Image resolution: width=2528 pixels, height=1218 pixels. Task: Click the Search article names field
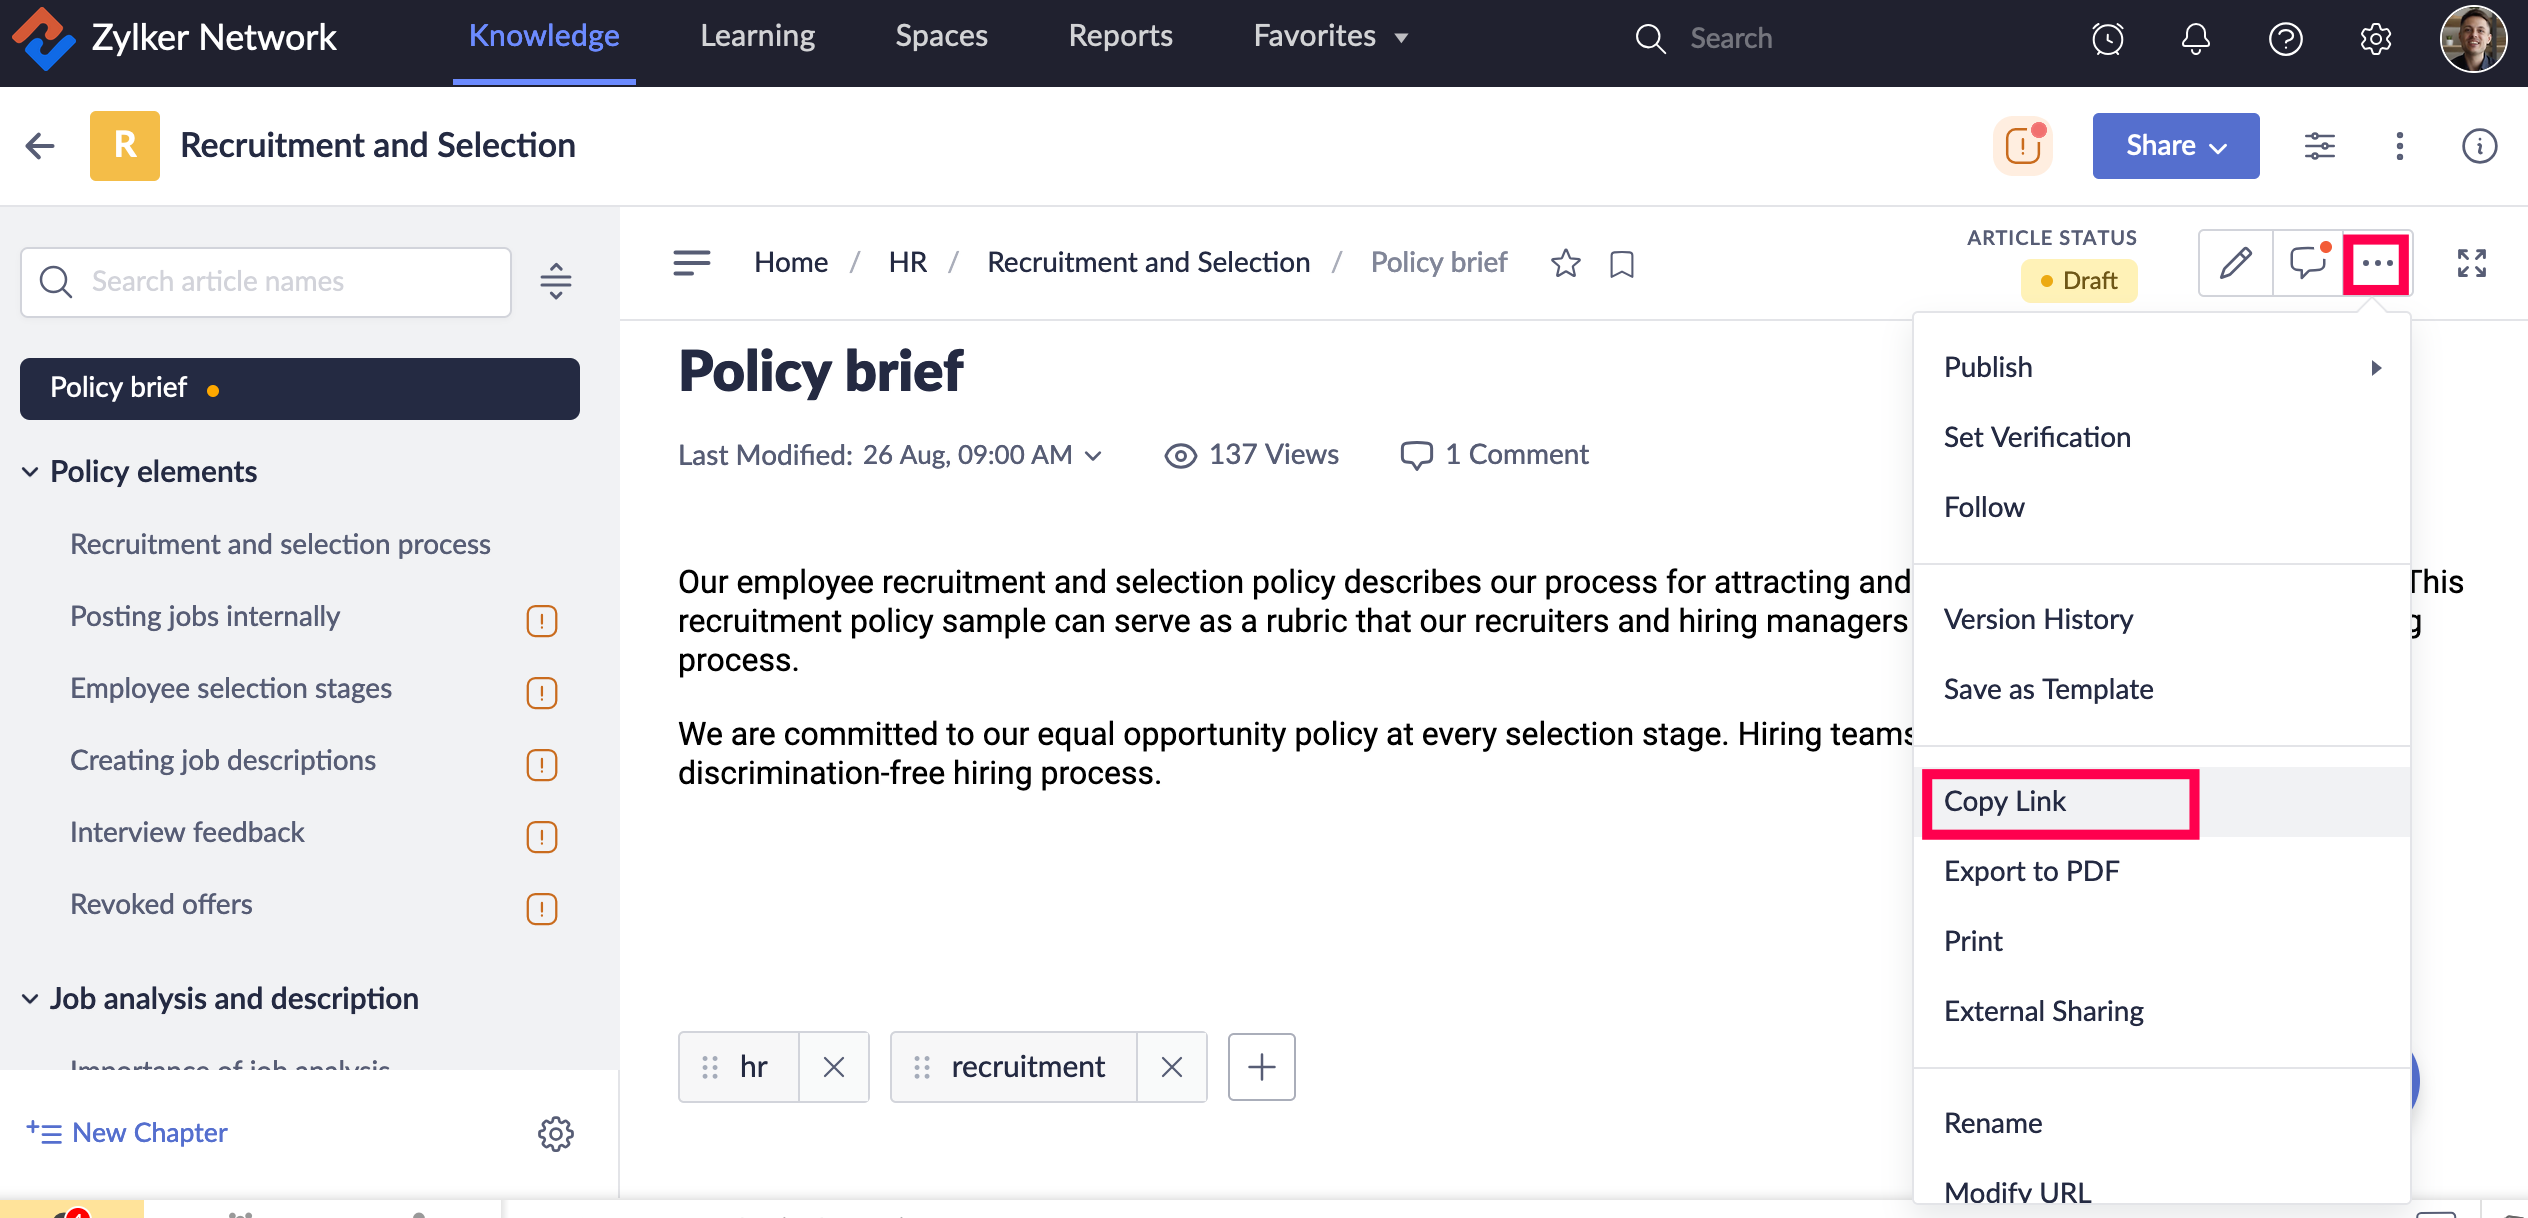pyautogui.click(x=266, y=282)
